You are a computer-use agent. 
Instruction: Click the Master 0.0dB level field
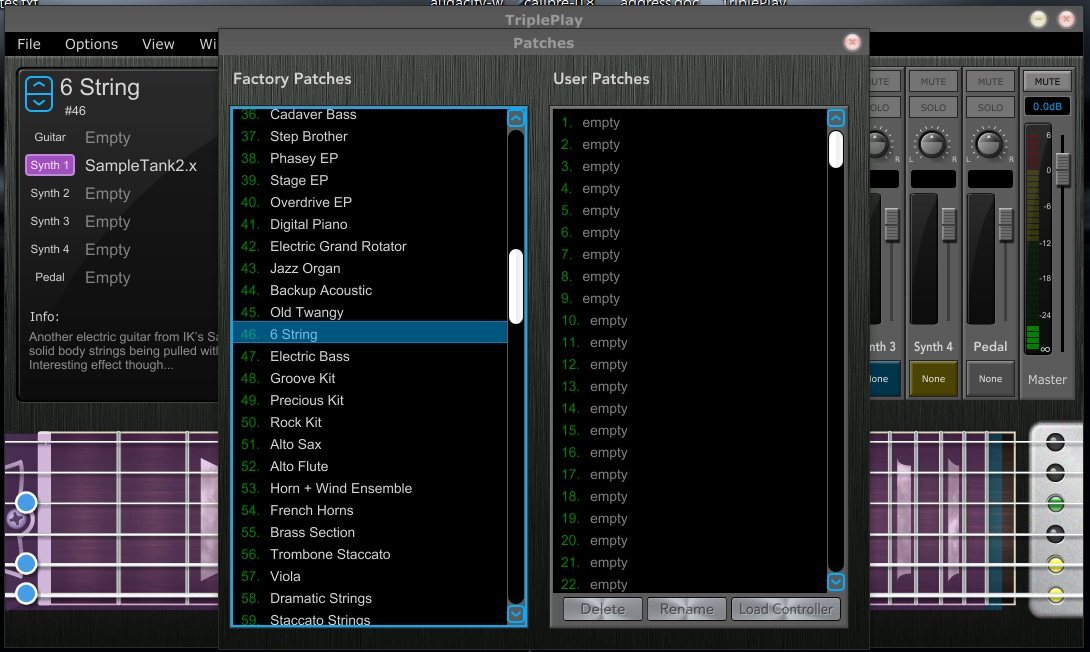tap(1047, 107)
